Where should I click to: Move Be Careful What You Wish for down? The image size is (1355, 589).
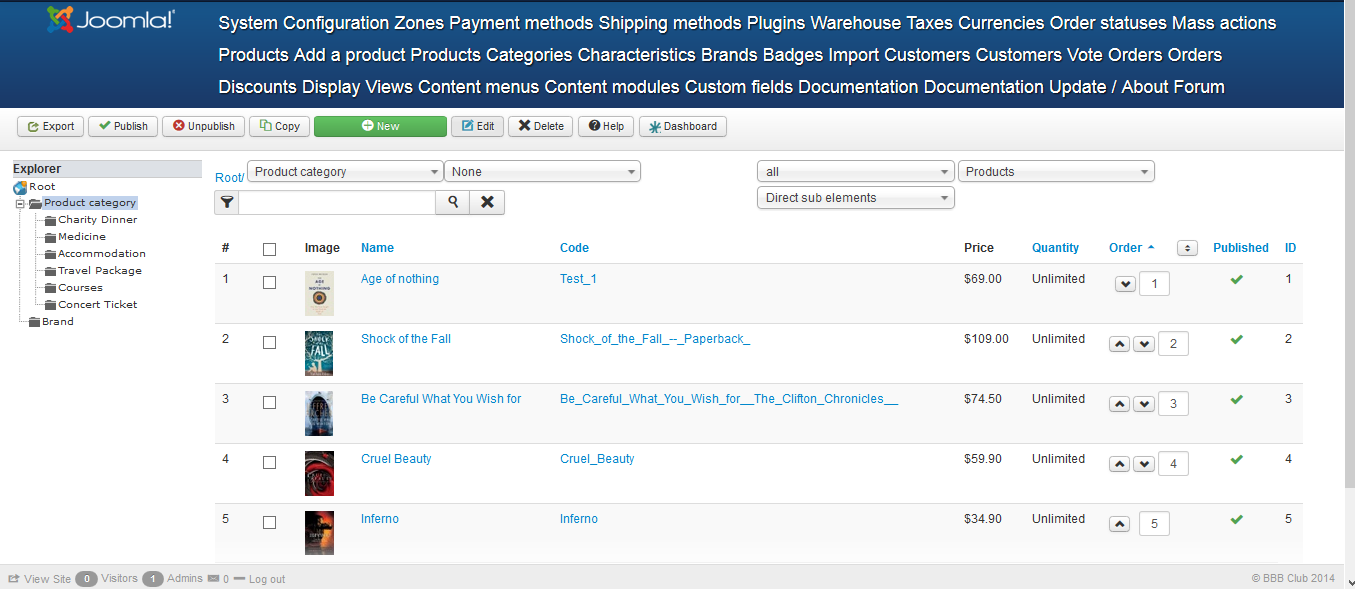tap(1144, 405)
